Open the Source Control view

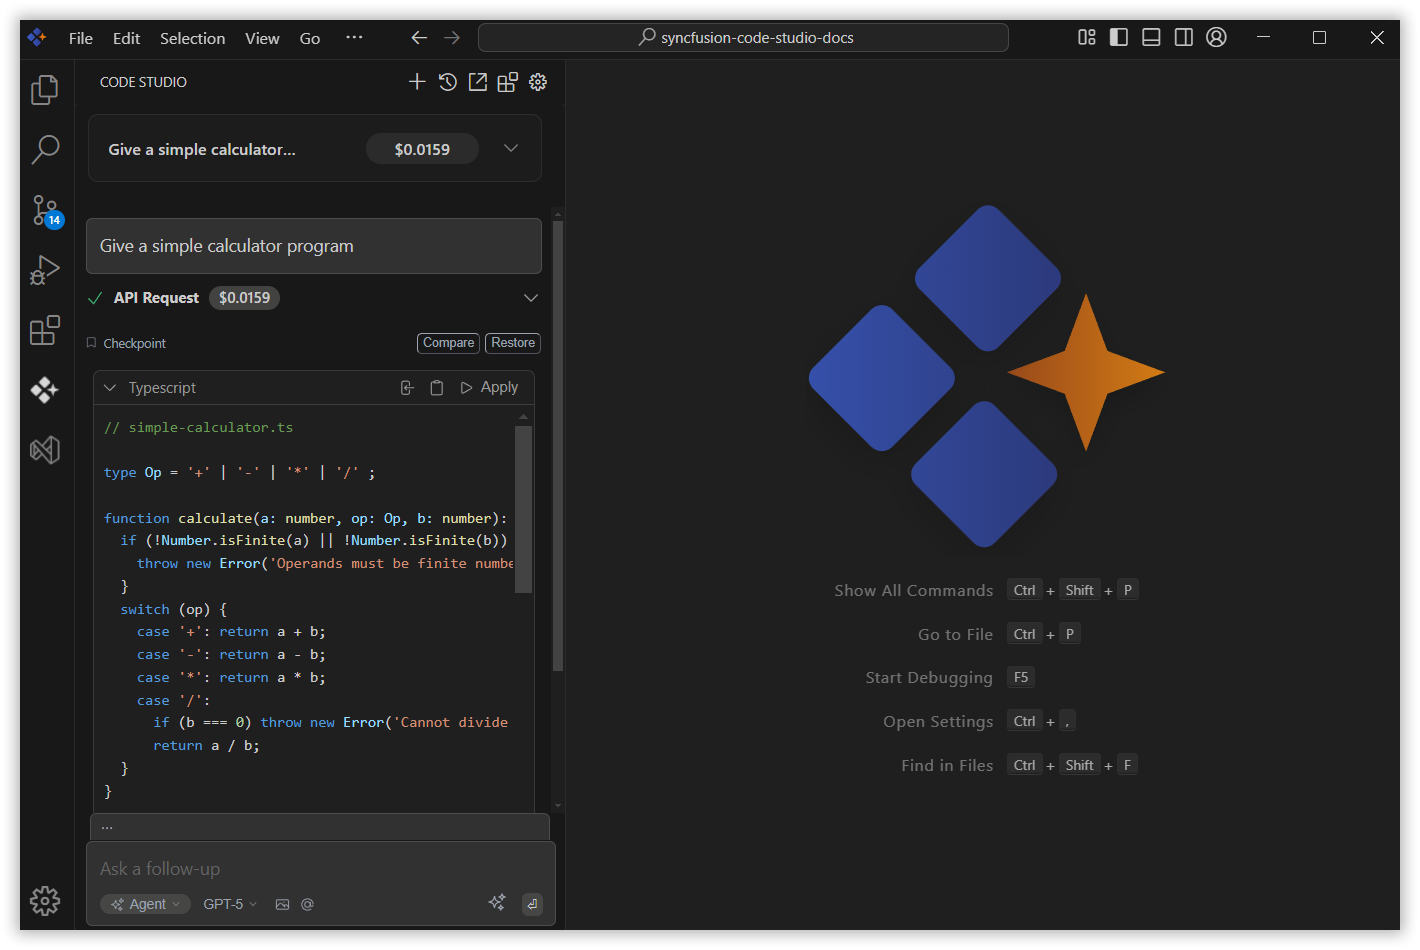pyautogui.click(x=45, y=210)
